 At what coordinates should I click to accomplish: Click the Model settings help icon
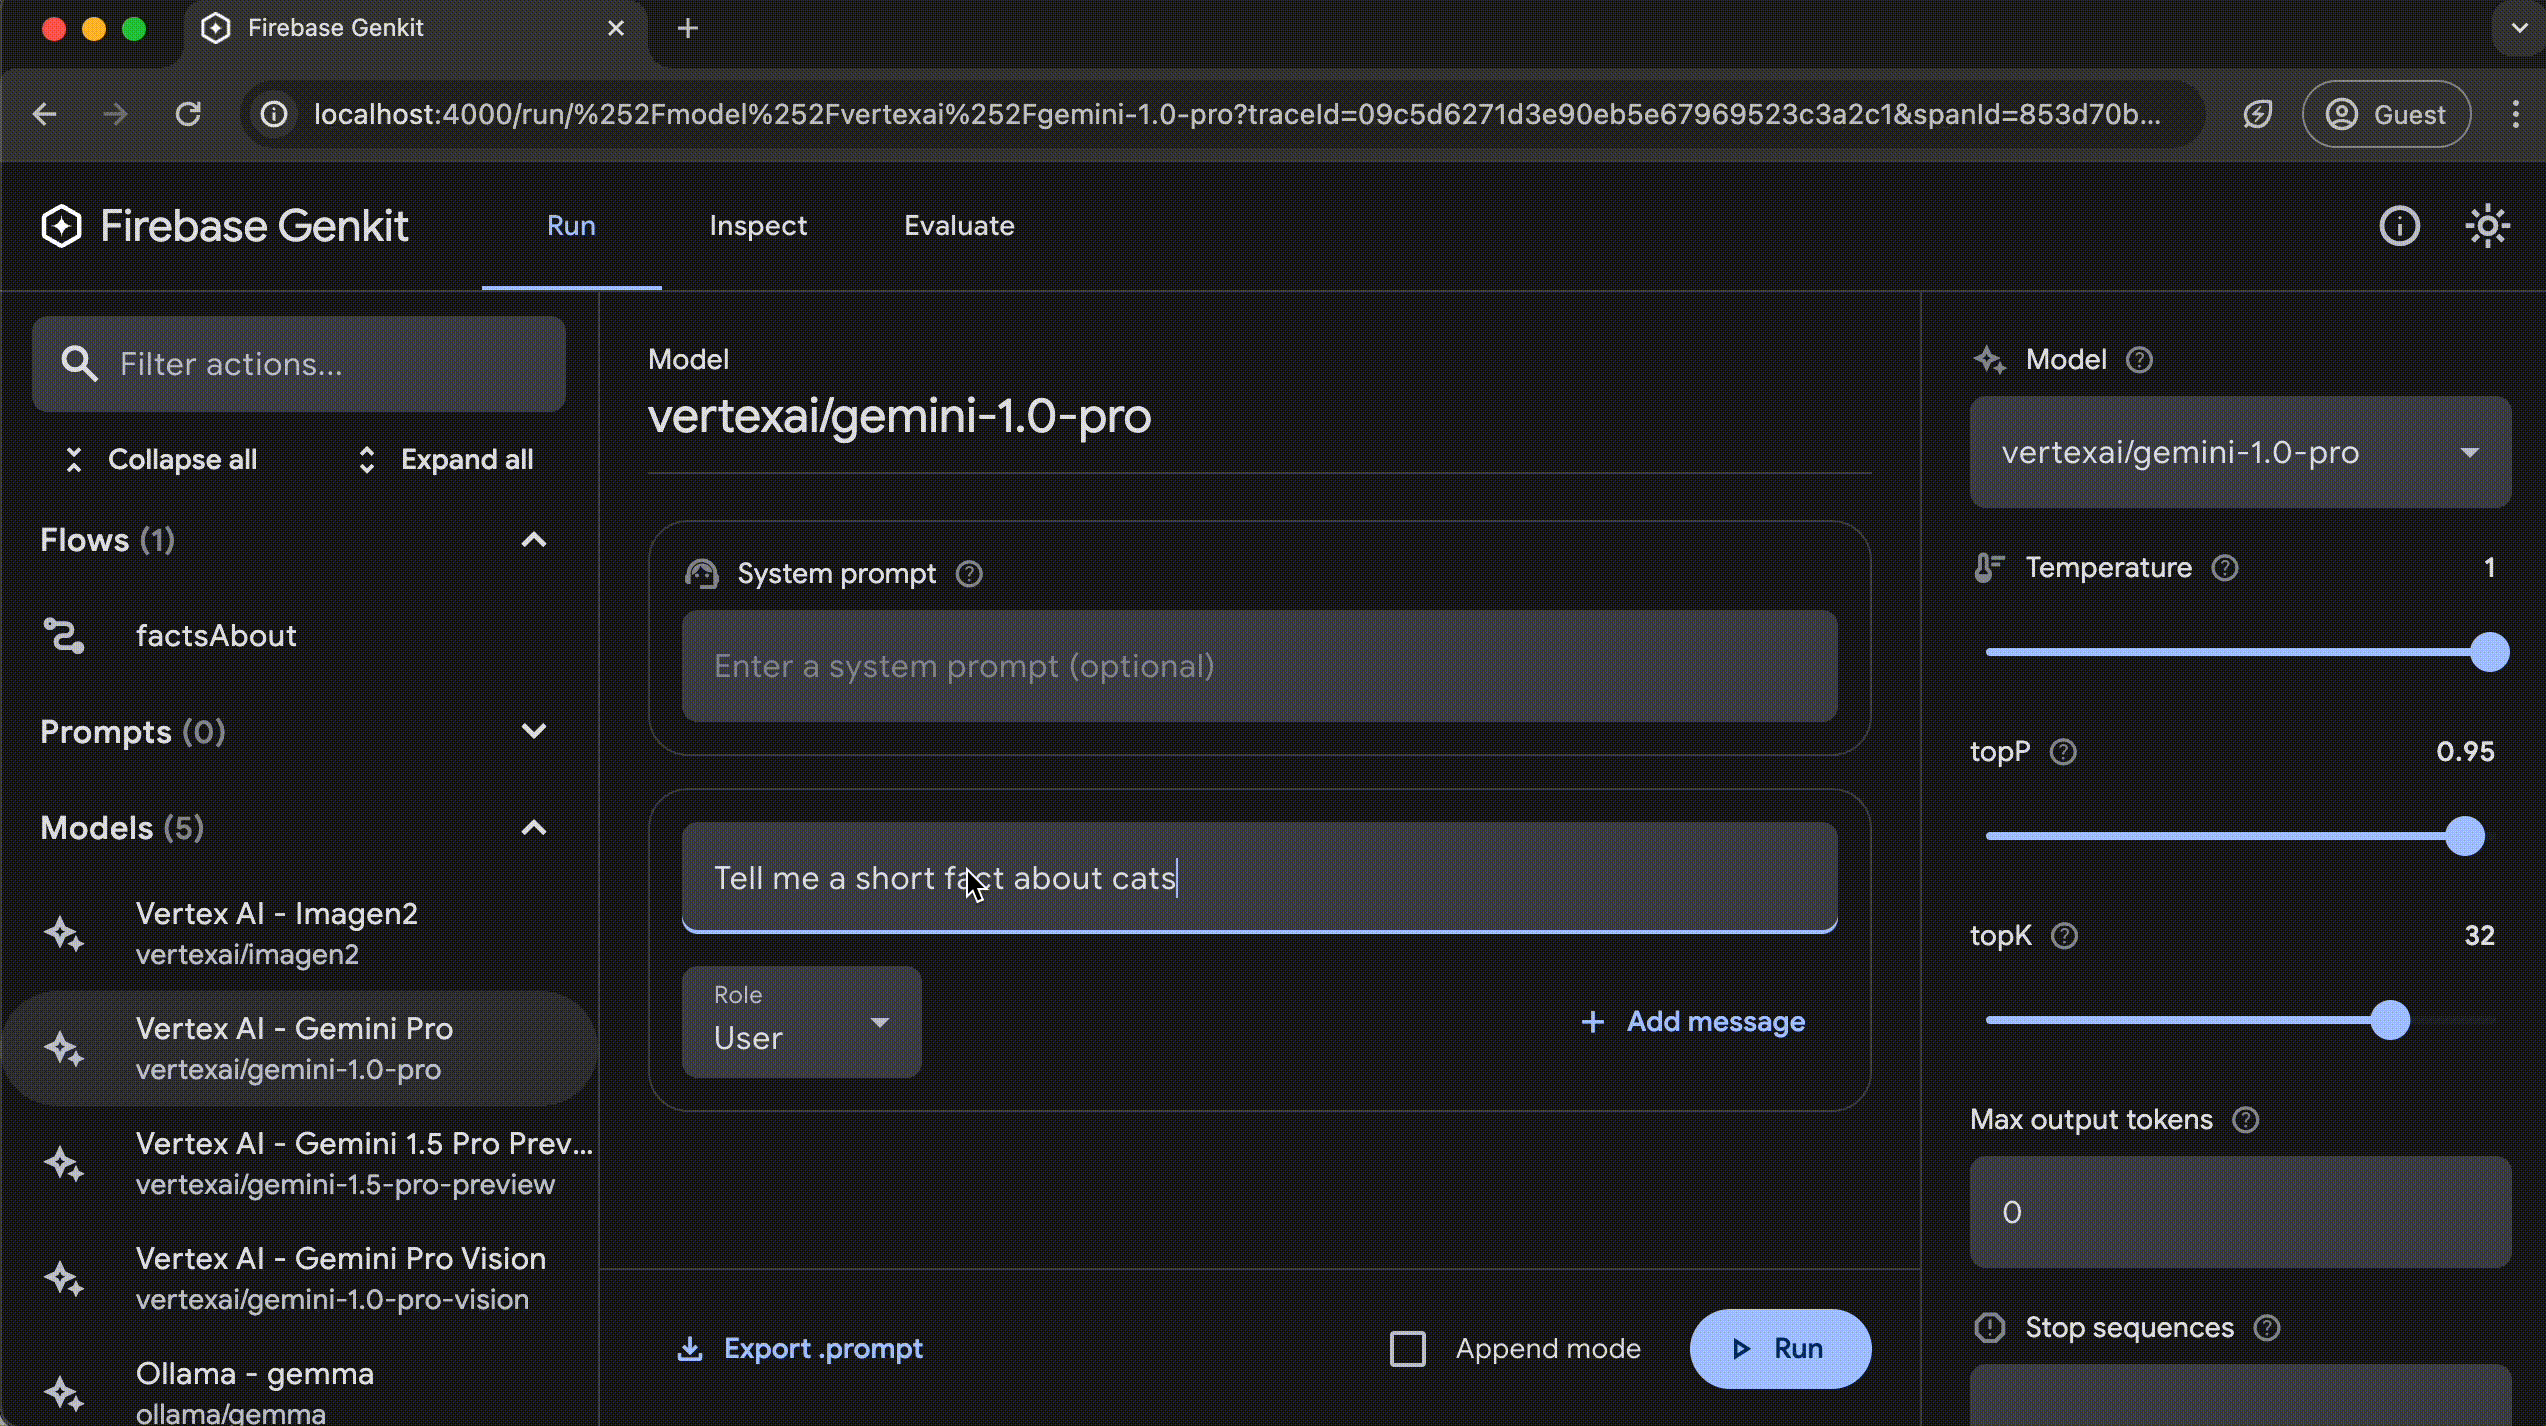coord(2139,360)
